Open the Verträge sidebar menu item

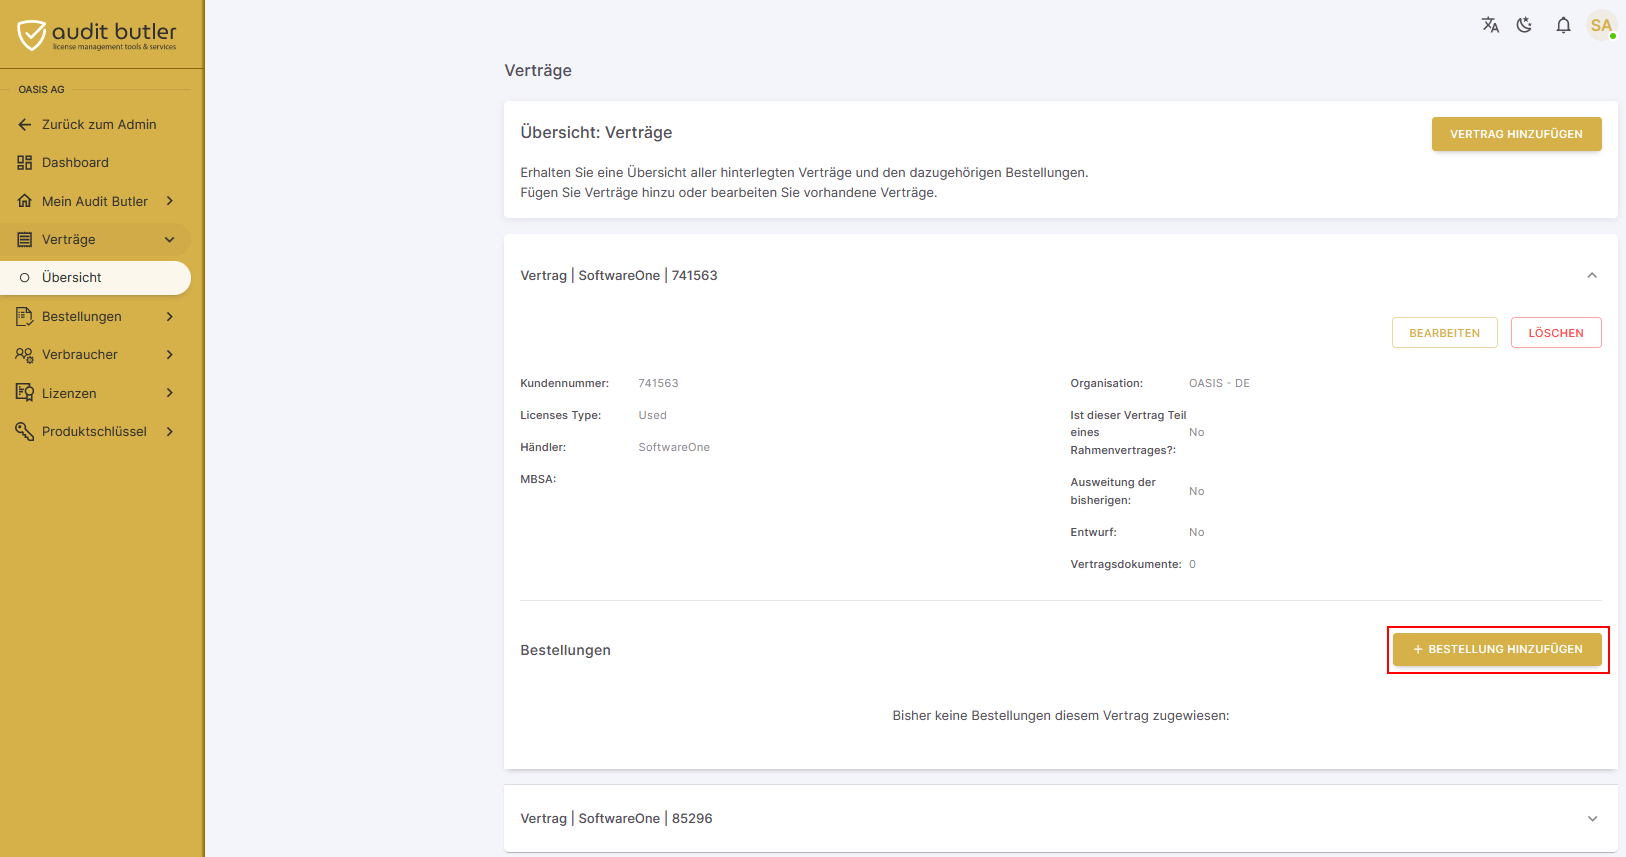coord(95,240)
